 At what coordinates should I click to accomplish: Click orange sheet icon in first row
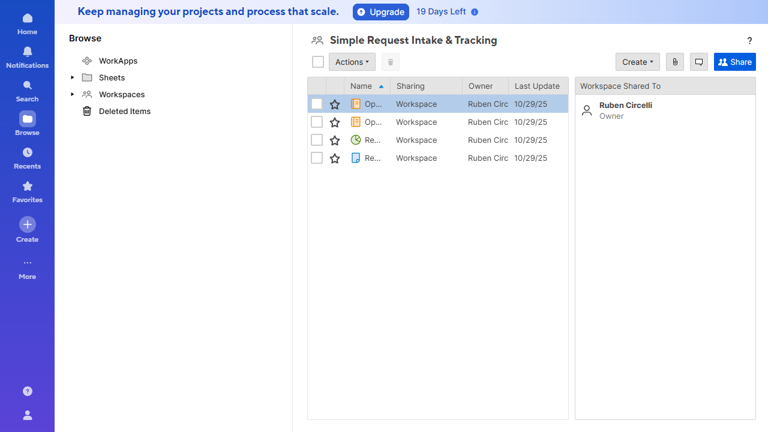[x=356, y=104]
